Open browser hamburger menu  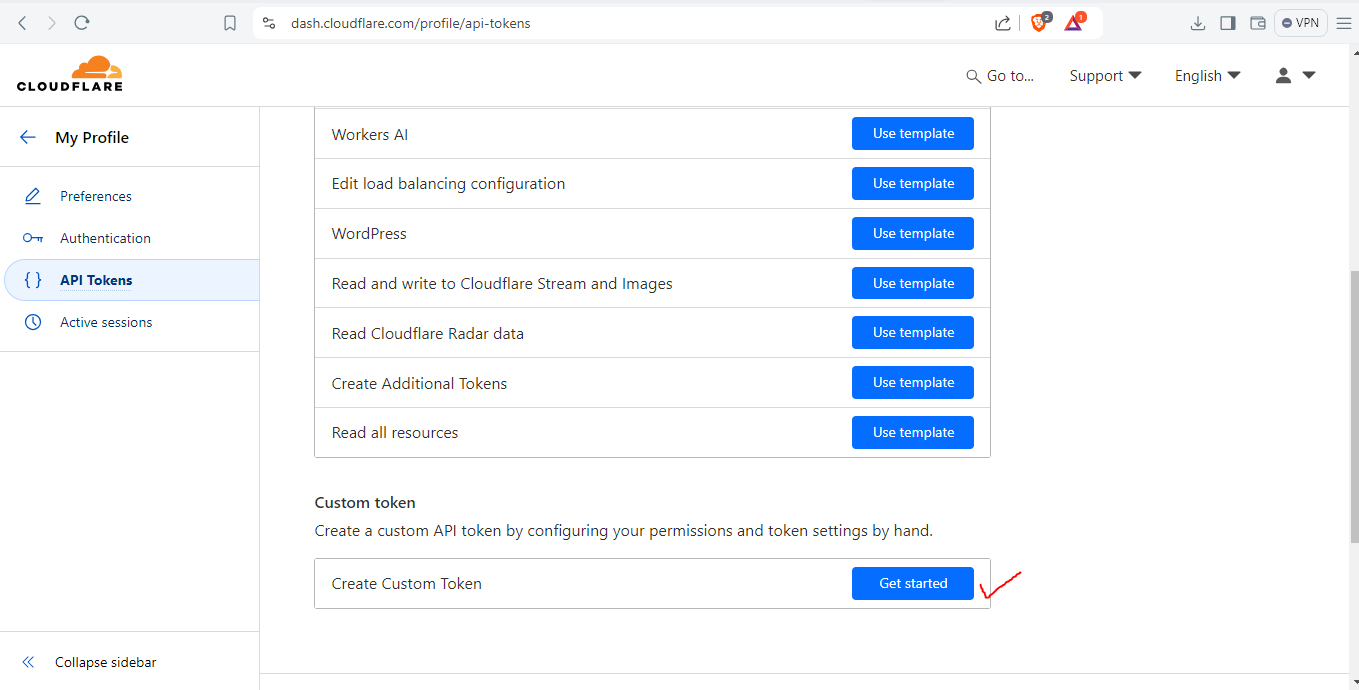pyautogui.click(x=1344, y=23)
